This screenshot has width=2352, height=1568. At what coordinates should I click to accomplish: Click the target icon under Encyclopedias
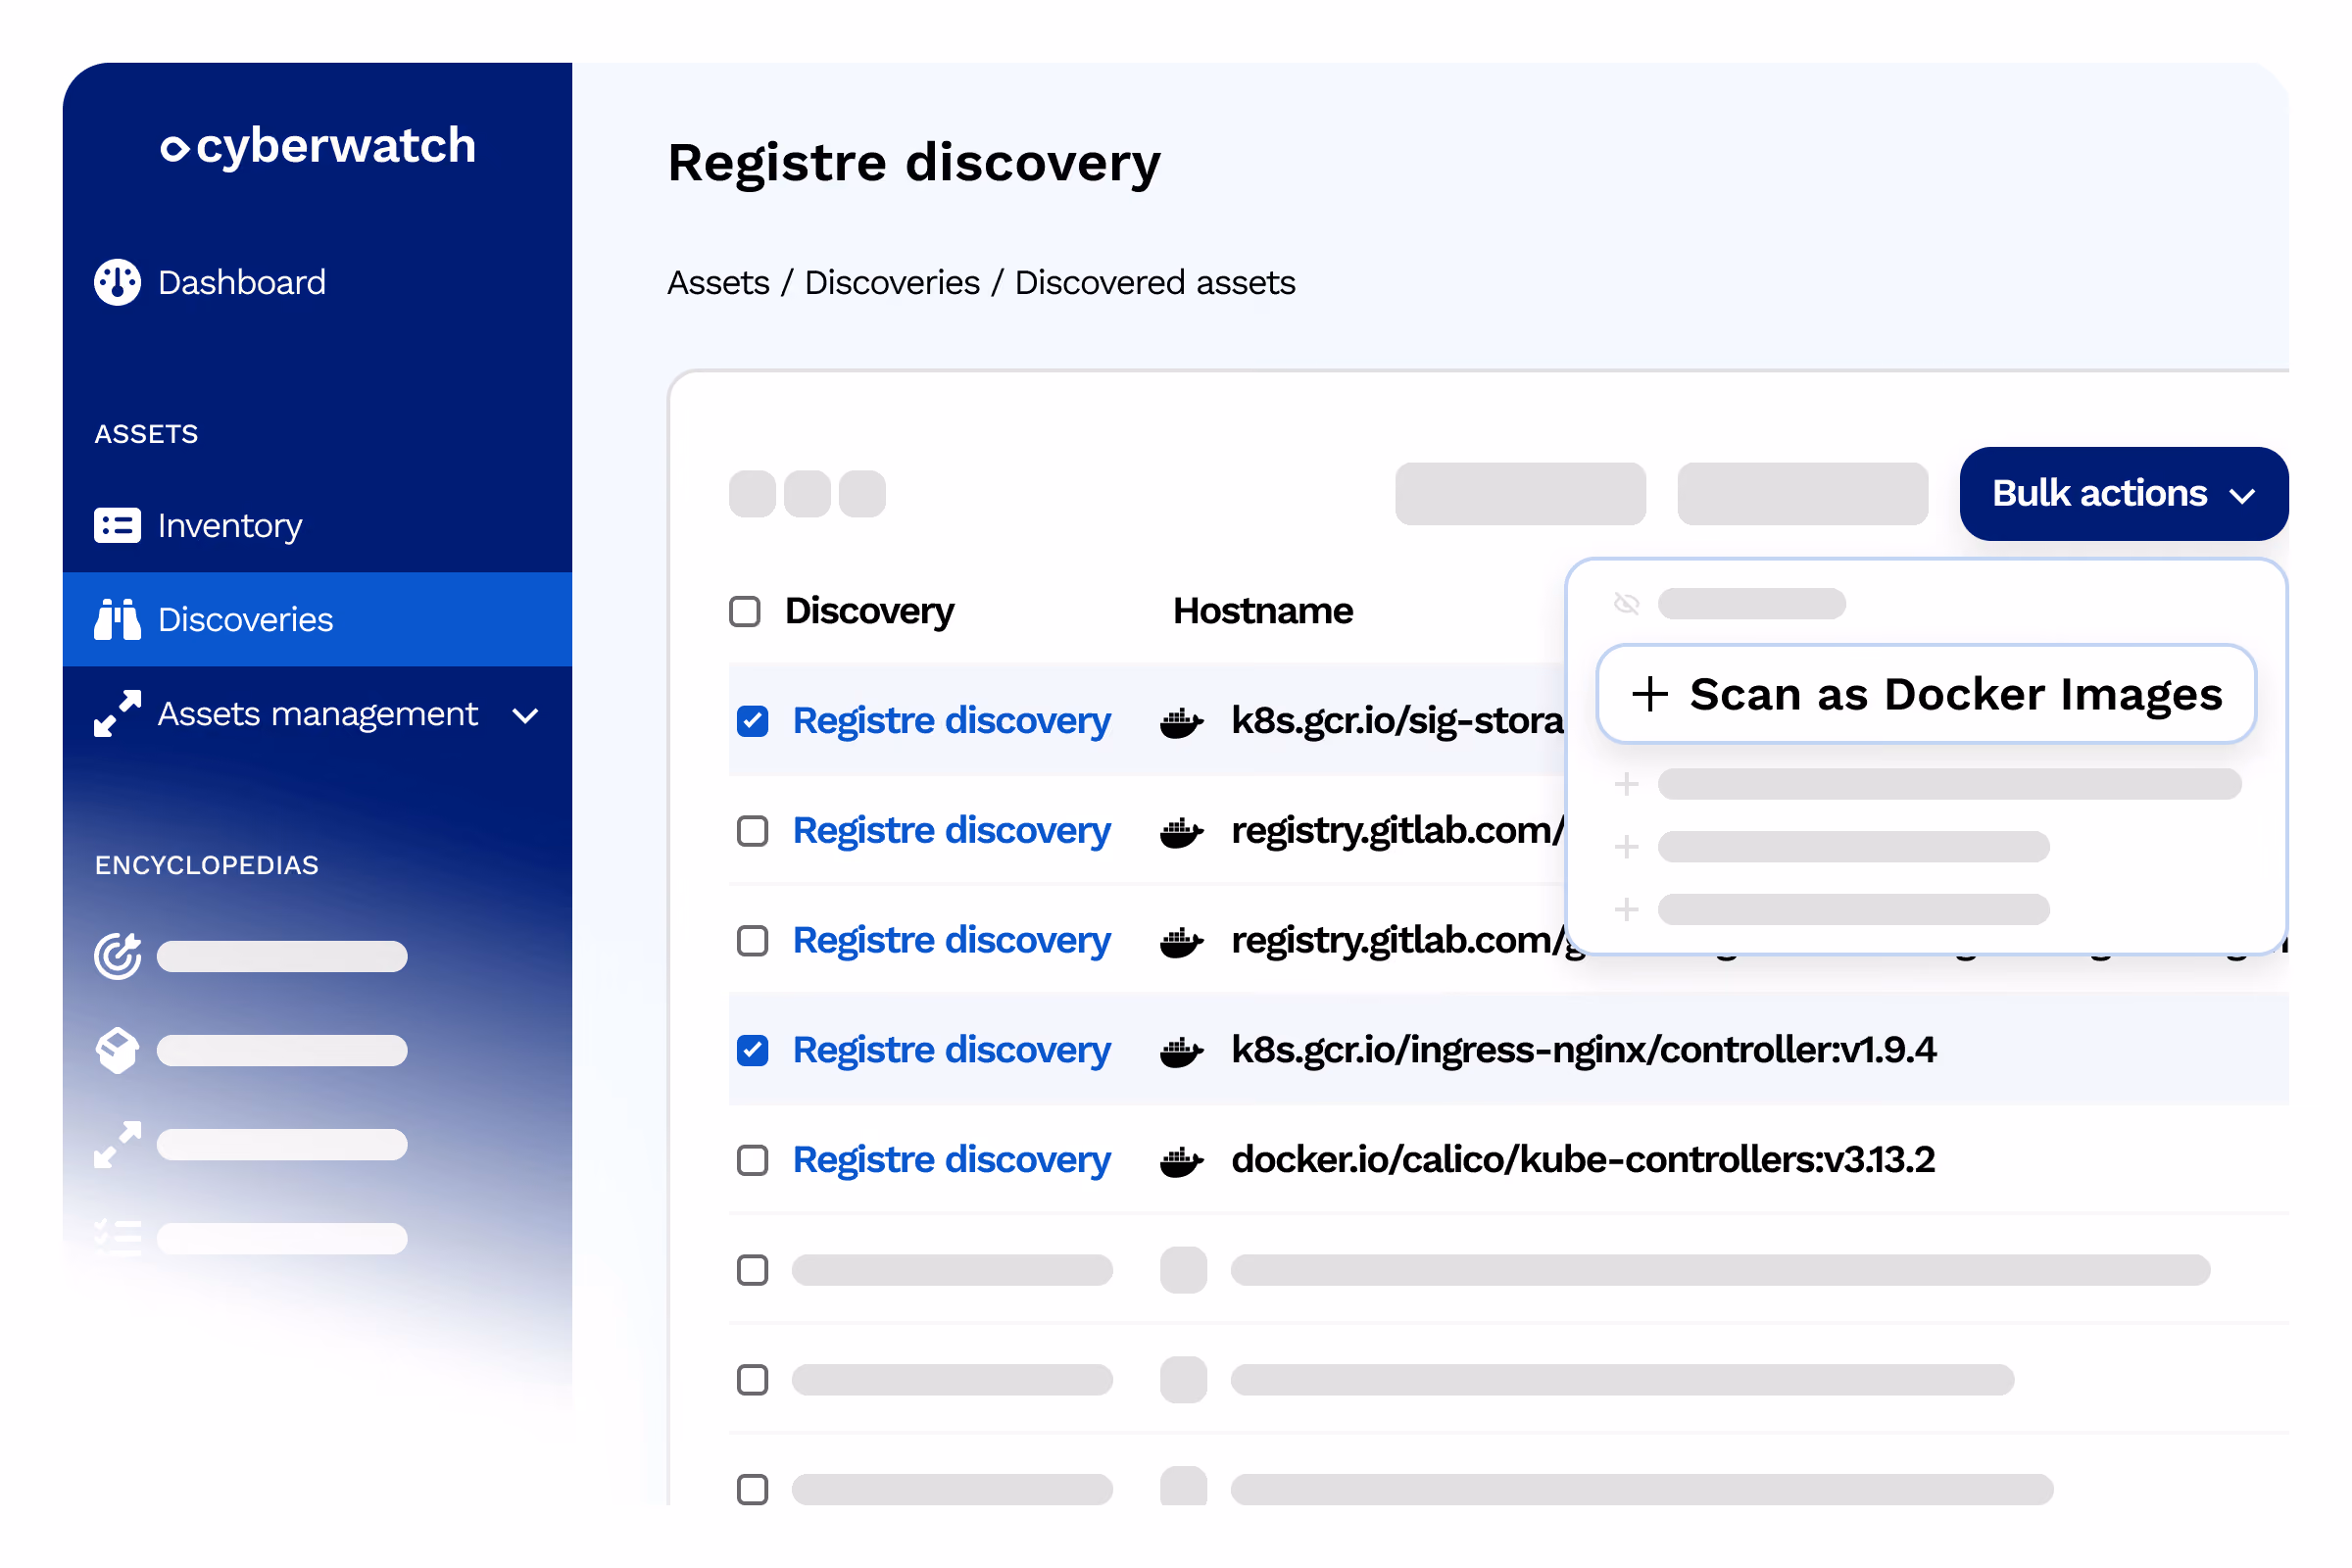(x=117, y=956)
